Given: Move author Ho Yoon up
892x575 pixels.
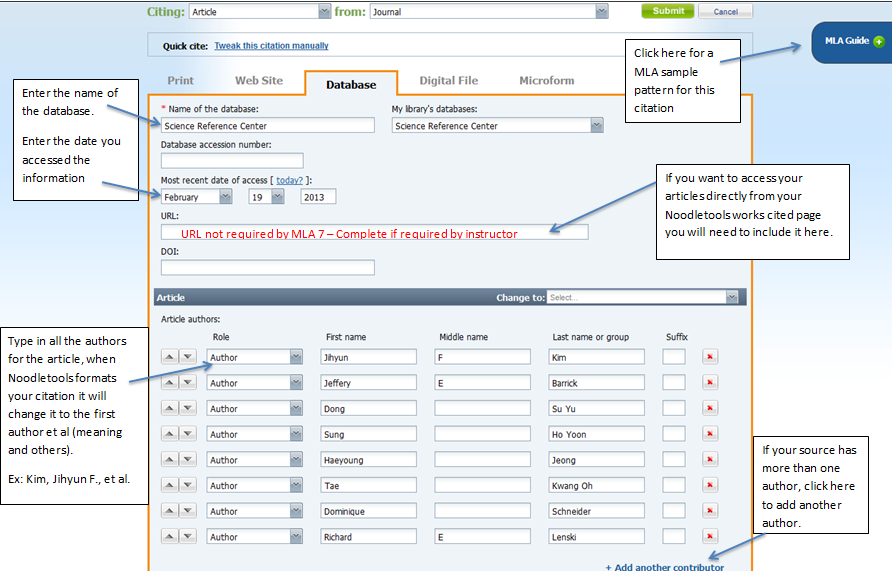Looking at the screenshot, I should [170, 434].
